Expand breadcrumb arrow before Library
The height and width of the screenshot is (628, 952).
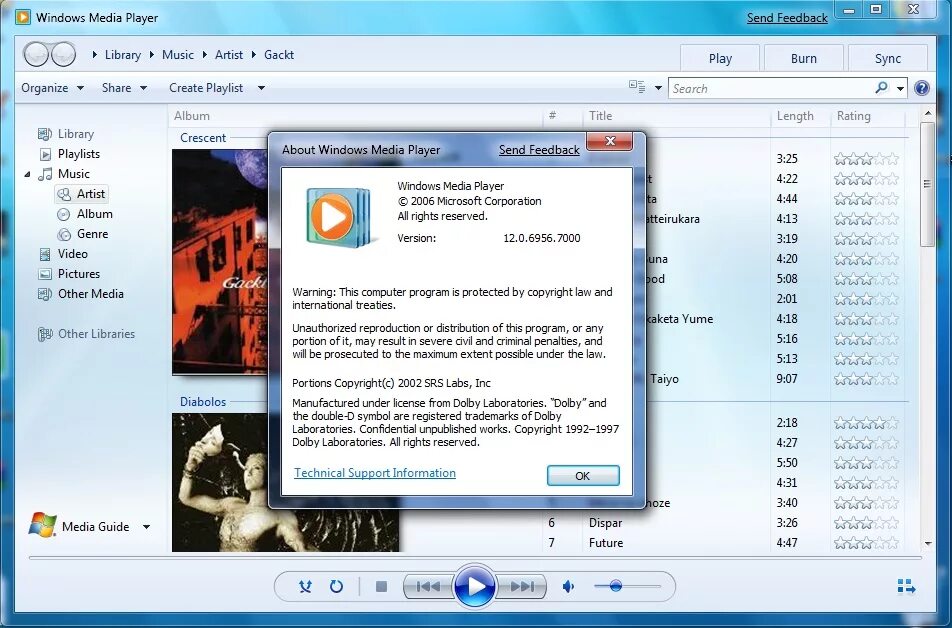95,55
